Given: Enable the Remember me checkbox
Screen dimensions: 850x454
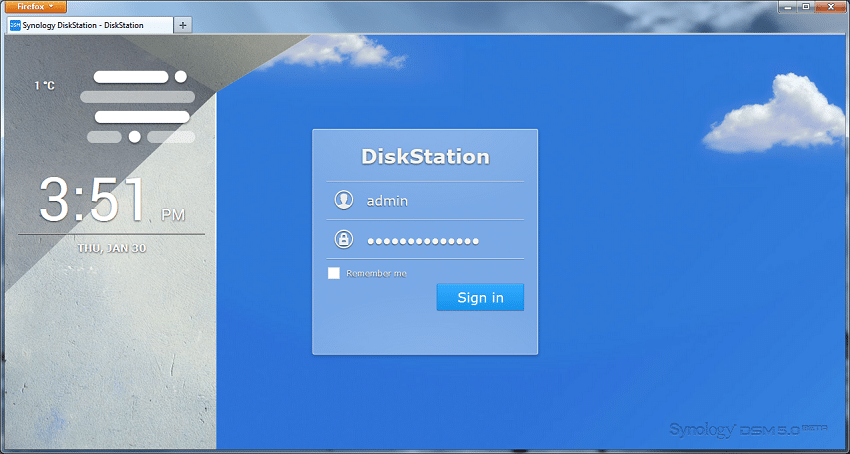Looking at the screenshot, I should point(334,273).
